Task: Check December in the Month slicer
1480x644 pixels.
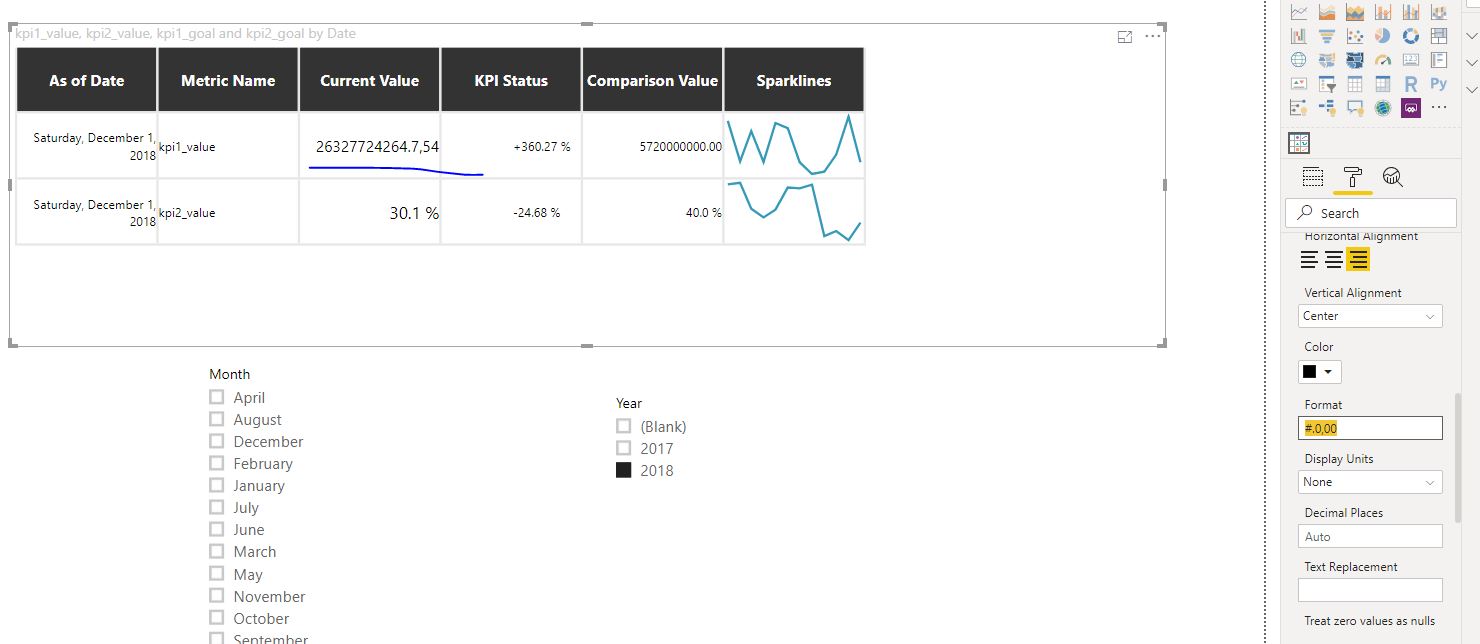Action: pyautogui.click(x=216, y=441)
